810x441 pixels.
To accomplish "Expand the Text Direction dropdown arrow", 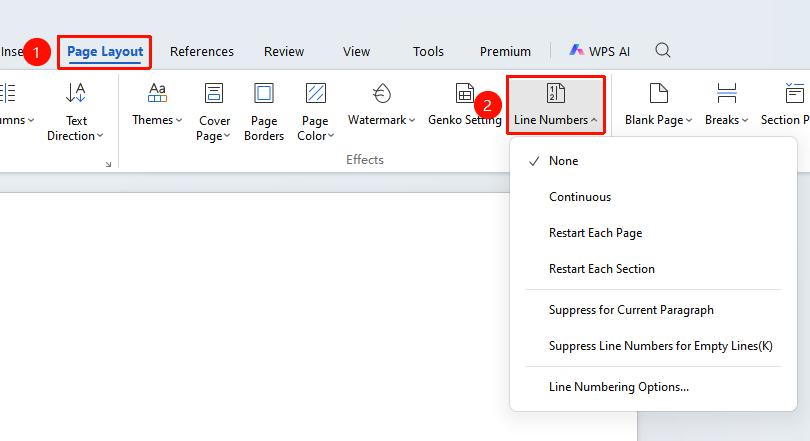I will coord(100,136).
